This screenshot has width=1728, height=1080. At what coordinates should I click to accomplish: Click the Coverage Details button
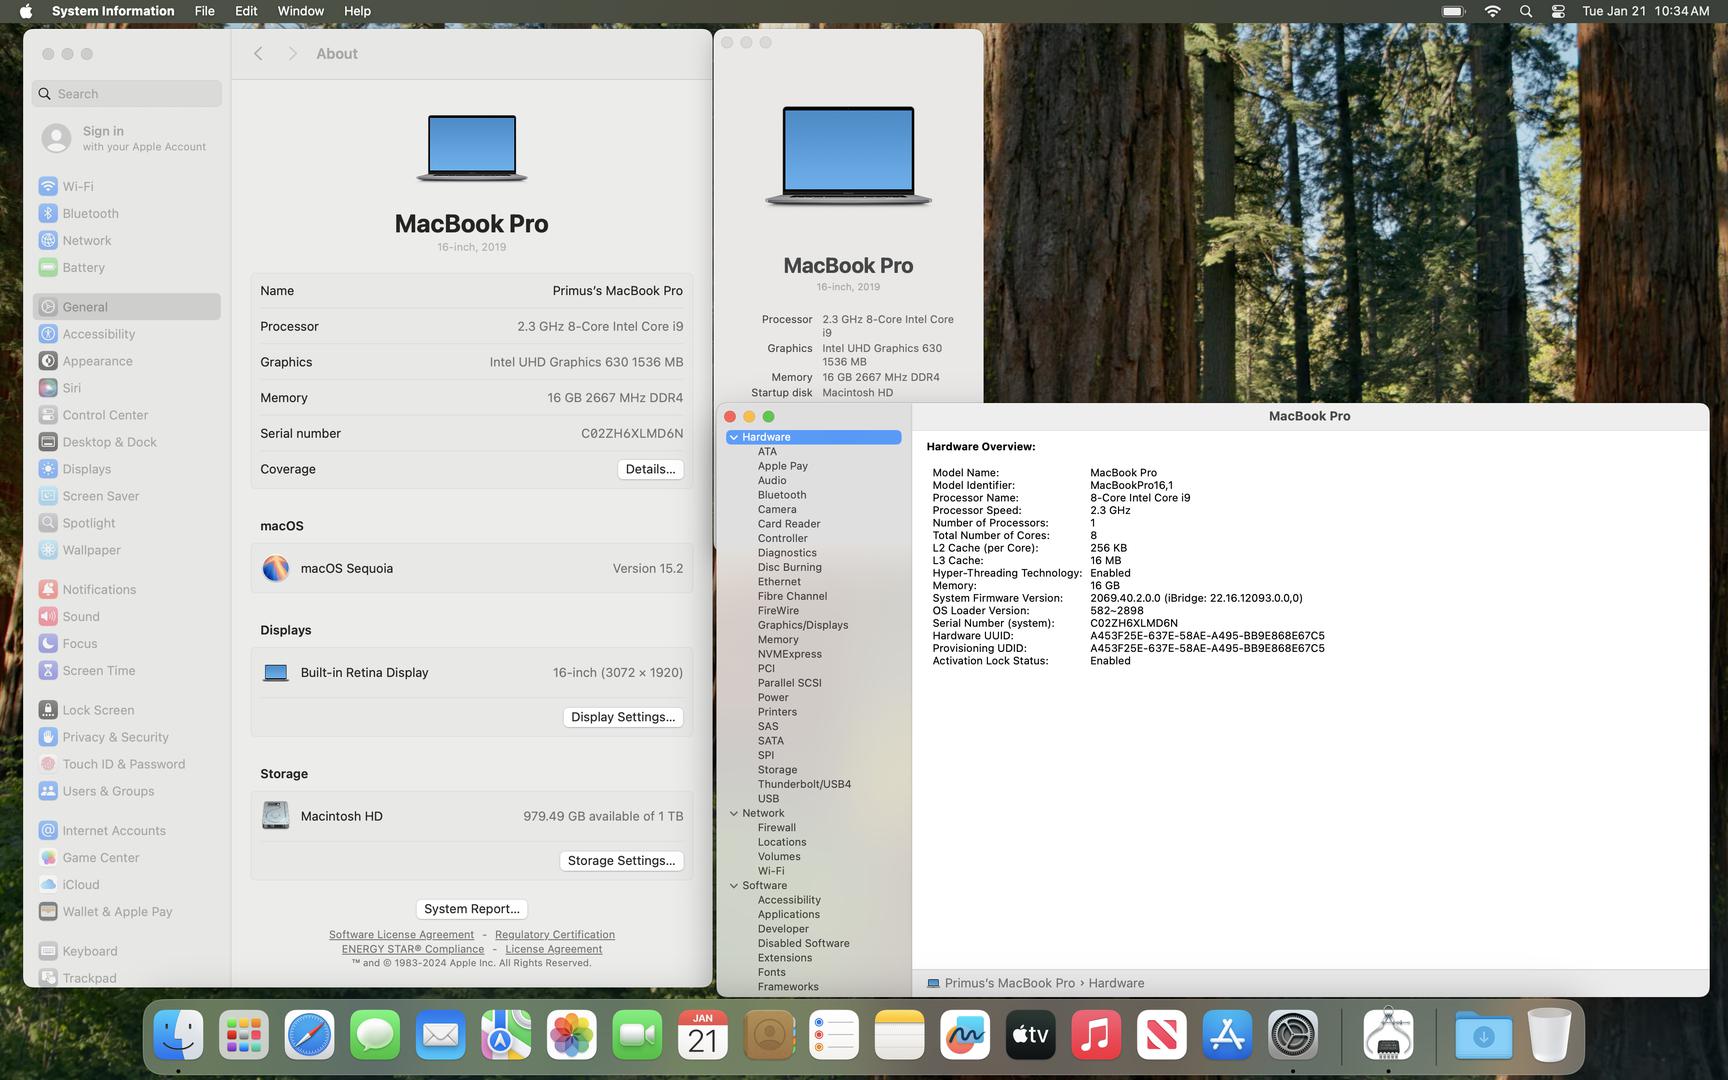click(650, 469)
